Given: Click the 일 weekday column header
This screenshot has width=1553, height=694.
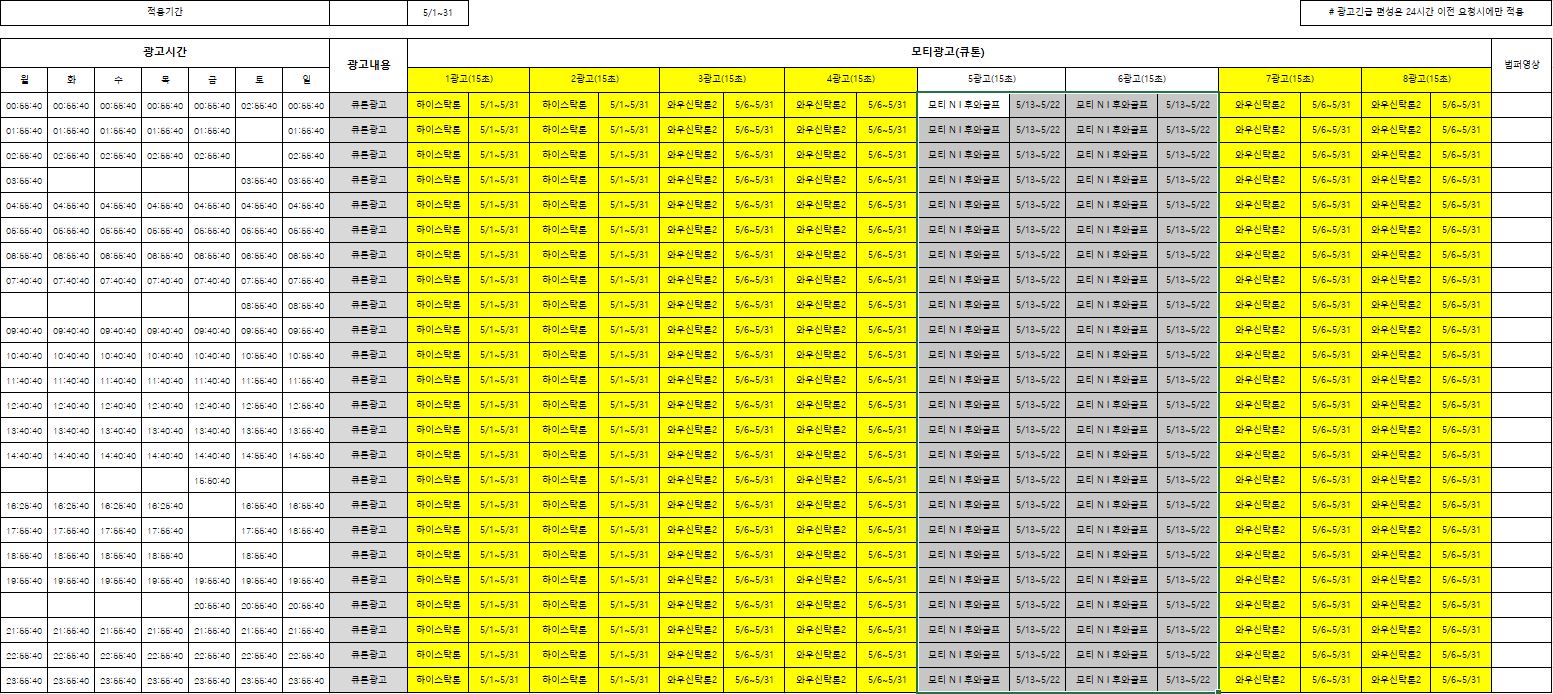Looking at the screenshot, I should tap(306, 79).
